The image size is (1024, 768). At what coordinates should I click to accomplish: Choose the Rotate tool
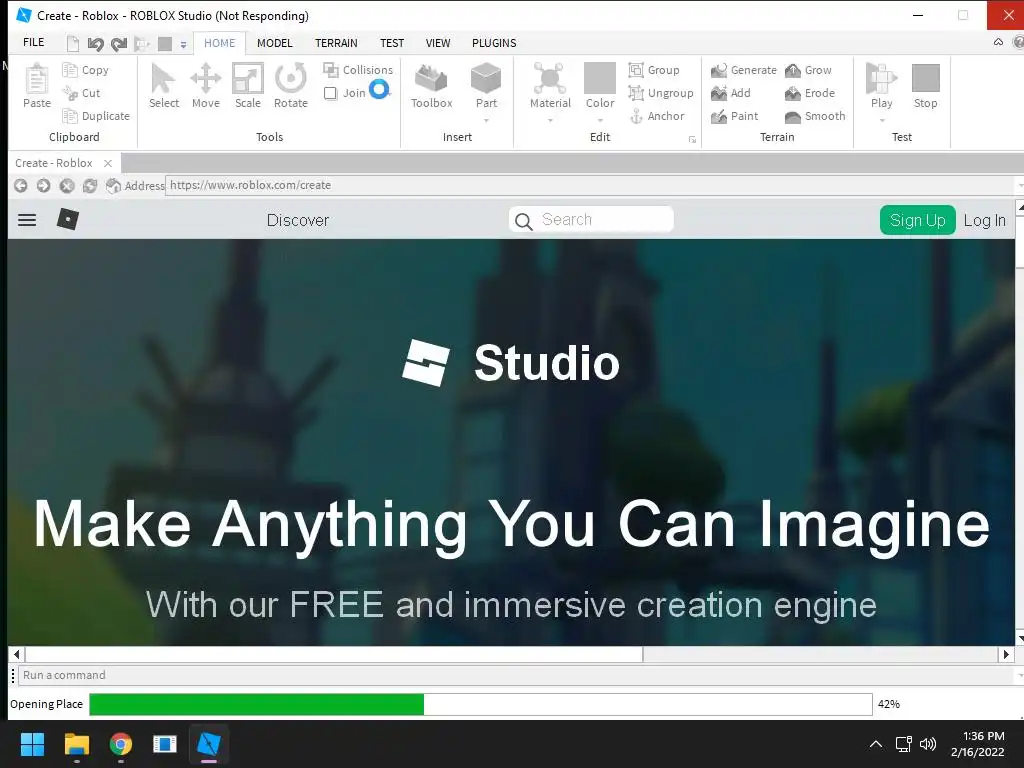point(291,86)
